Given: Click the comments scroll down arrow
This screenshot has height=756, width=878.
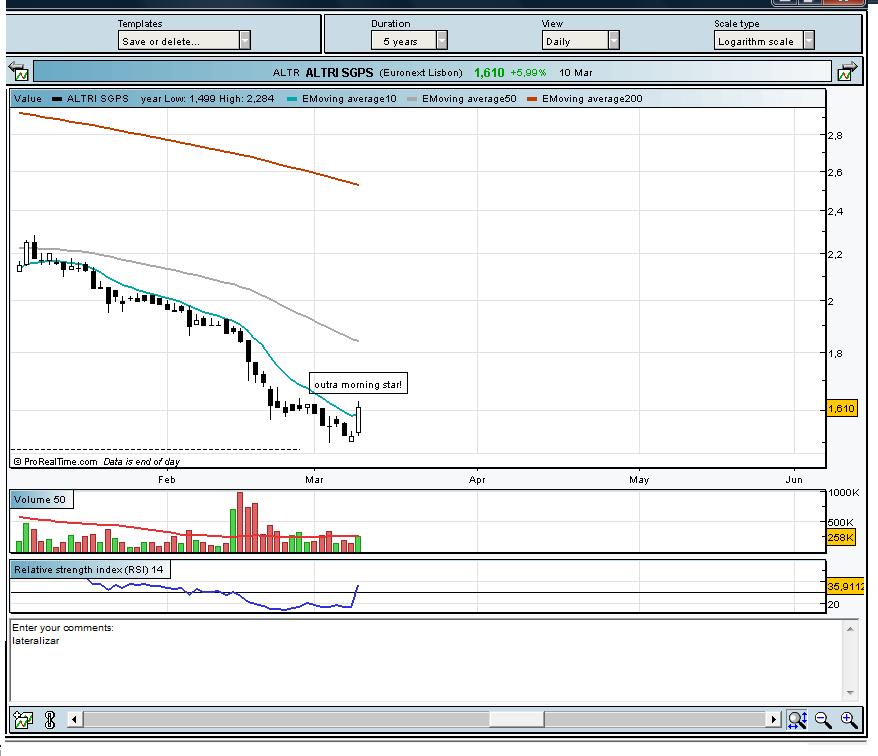Looking at the screenshot, I should pyautogui.click(x=850, y=693).
